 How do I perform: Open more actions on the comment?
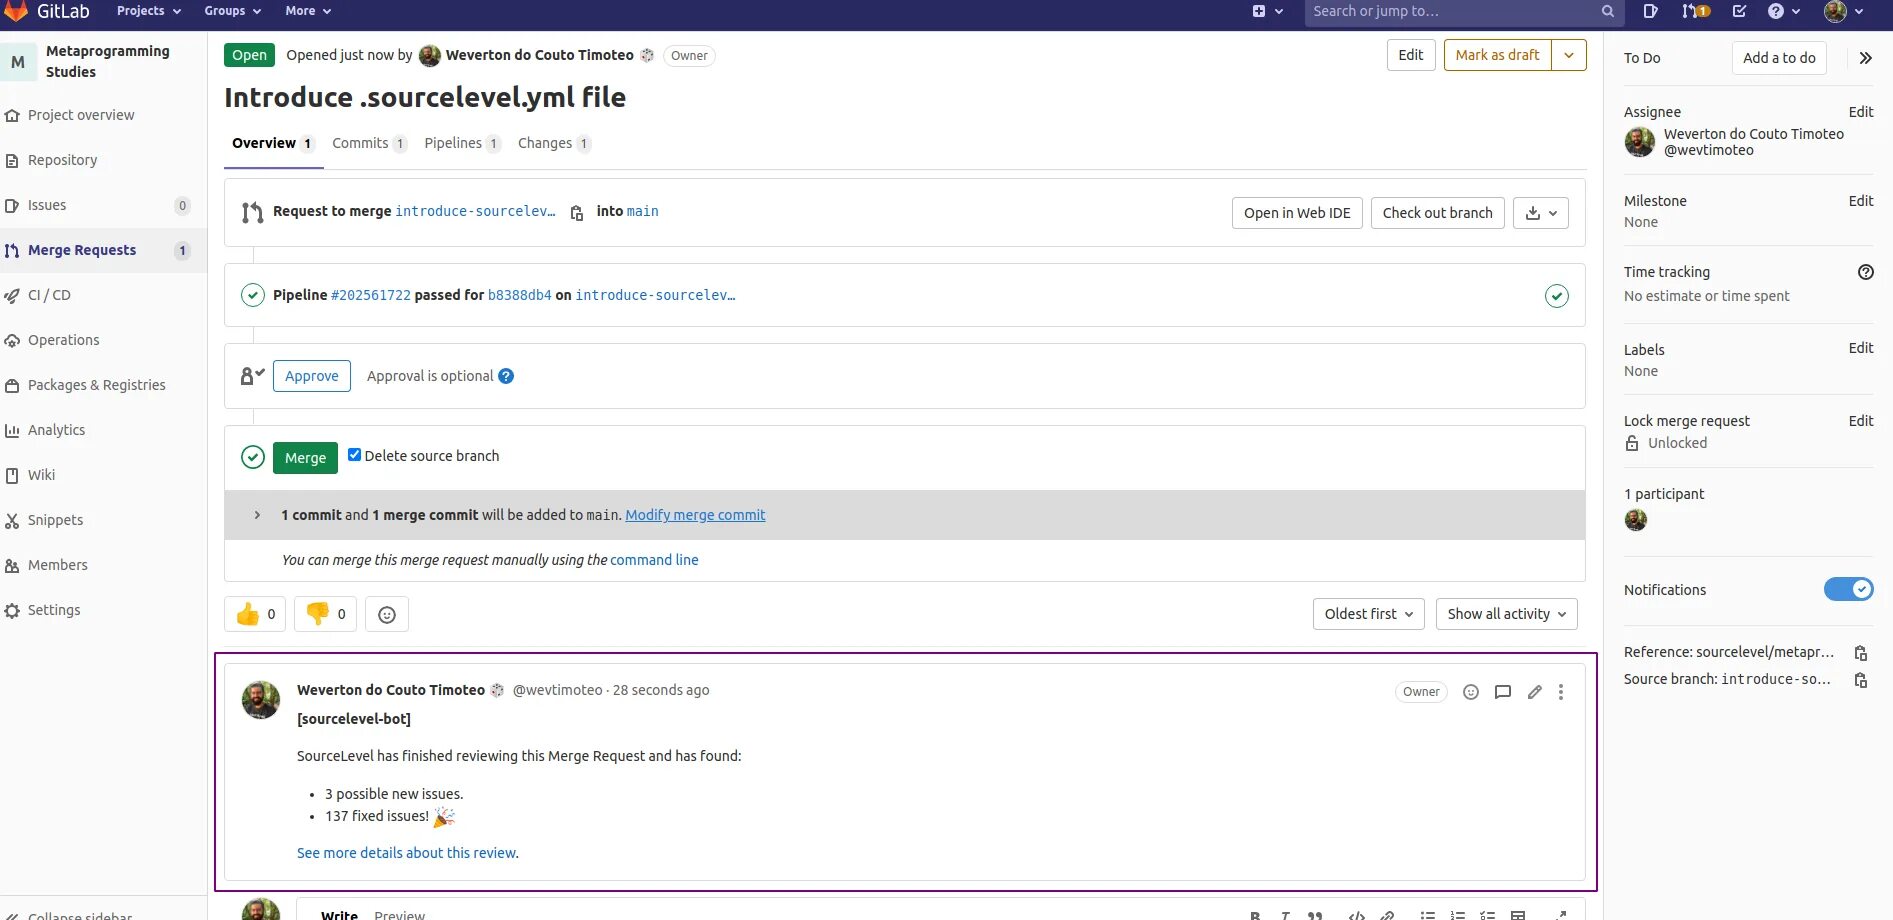pyautogui.click(x=1560, y=692)
